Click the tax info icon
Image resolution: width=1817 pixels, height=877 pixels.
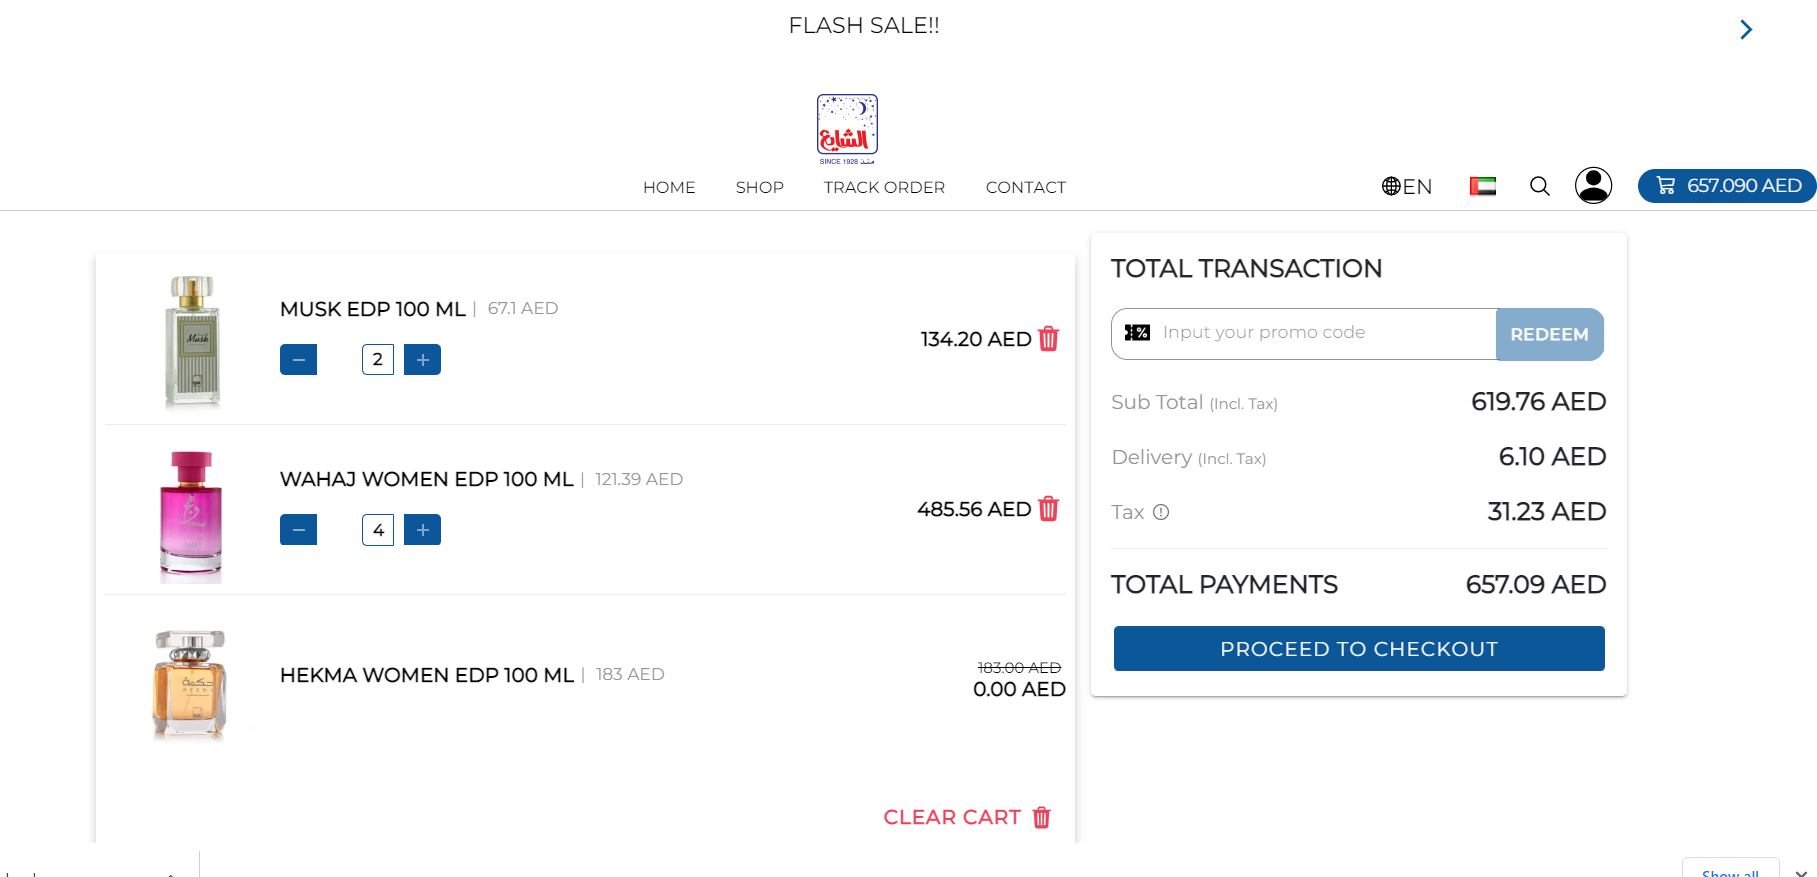[x=1161, y=512]
